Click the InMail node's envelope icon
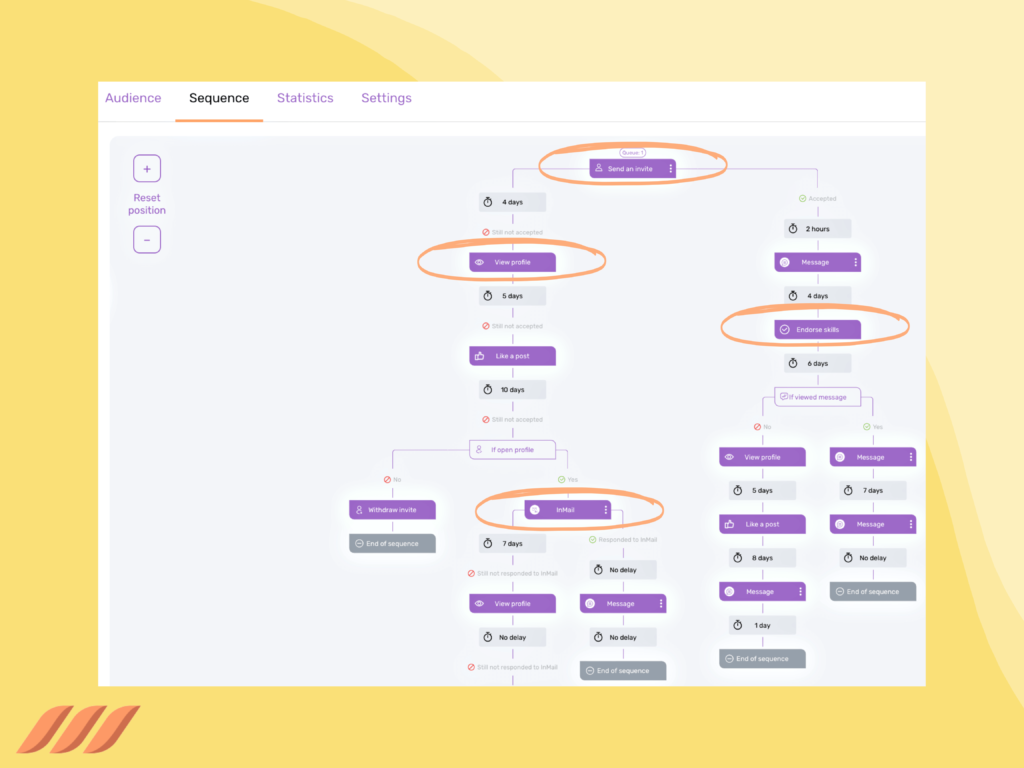Screen dimensions: 1024x768 pos(535,510)
